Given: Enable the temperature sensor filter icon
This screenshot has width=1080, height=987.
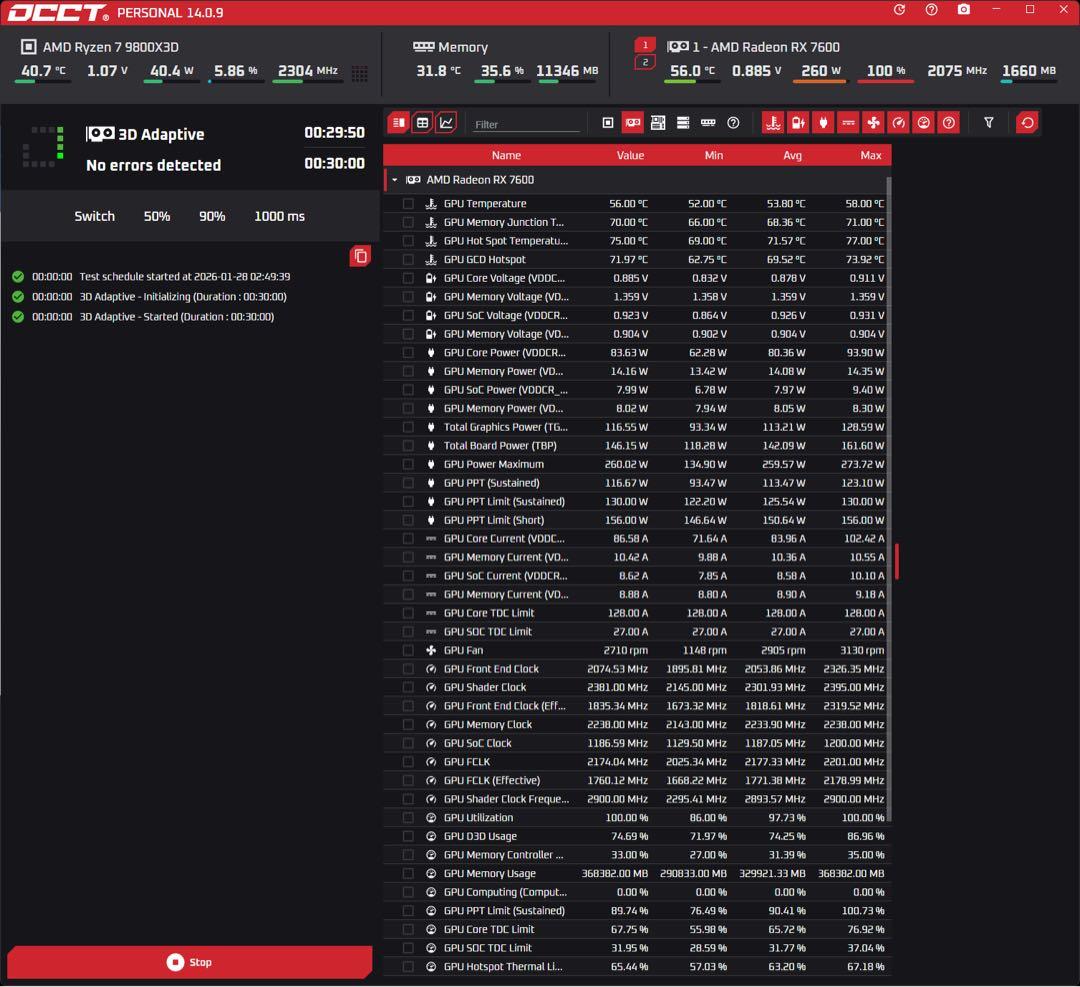Looking at the screenshot, I should pos(772,122).
